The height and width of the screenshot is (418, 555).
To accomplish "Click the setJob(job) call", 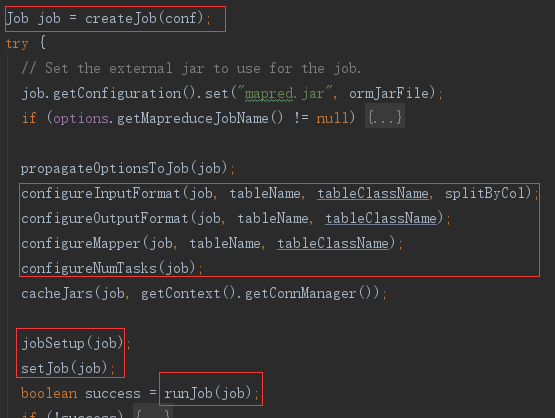I will tap(64, 368).
